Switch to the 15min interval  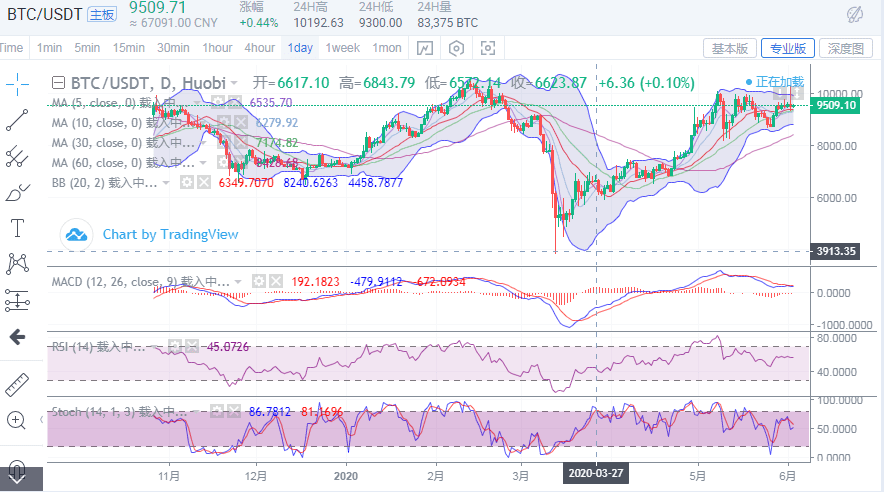[x=129, y=48]
